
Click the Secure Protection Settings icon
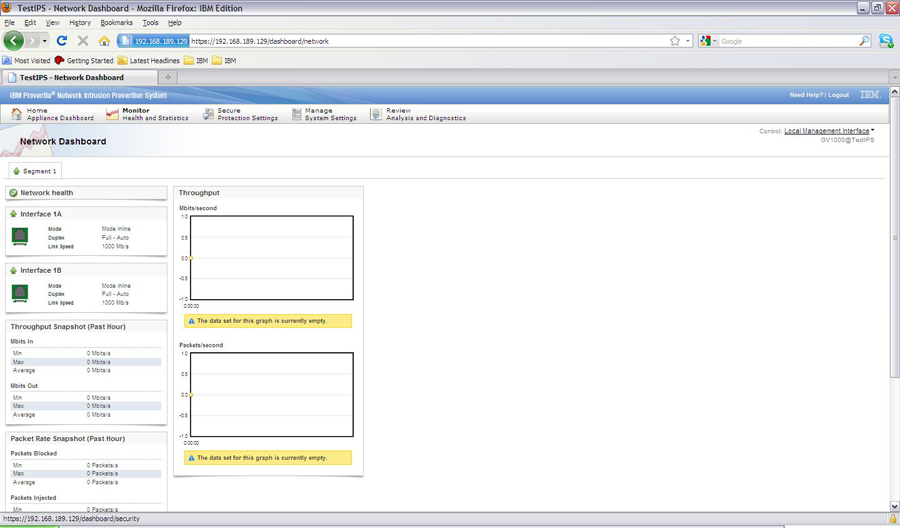[208, 114]
